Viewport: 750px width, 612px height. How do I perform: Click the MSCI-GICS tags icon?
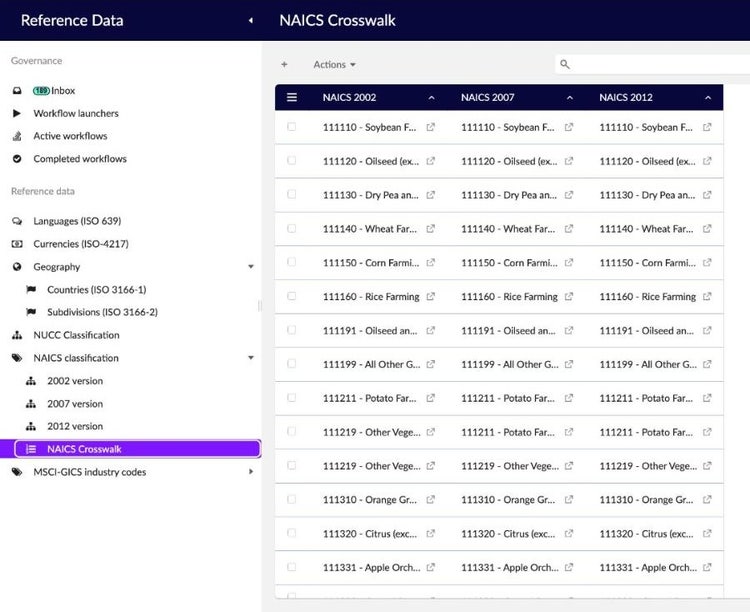click(17, 472)
